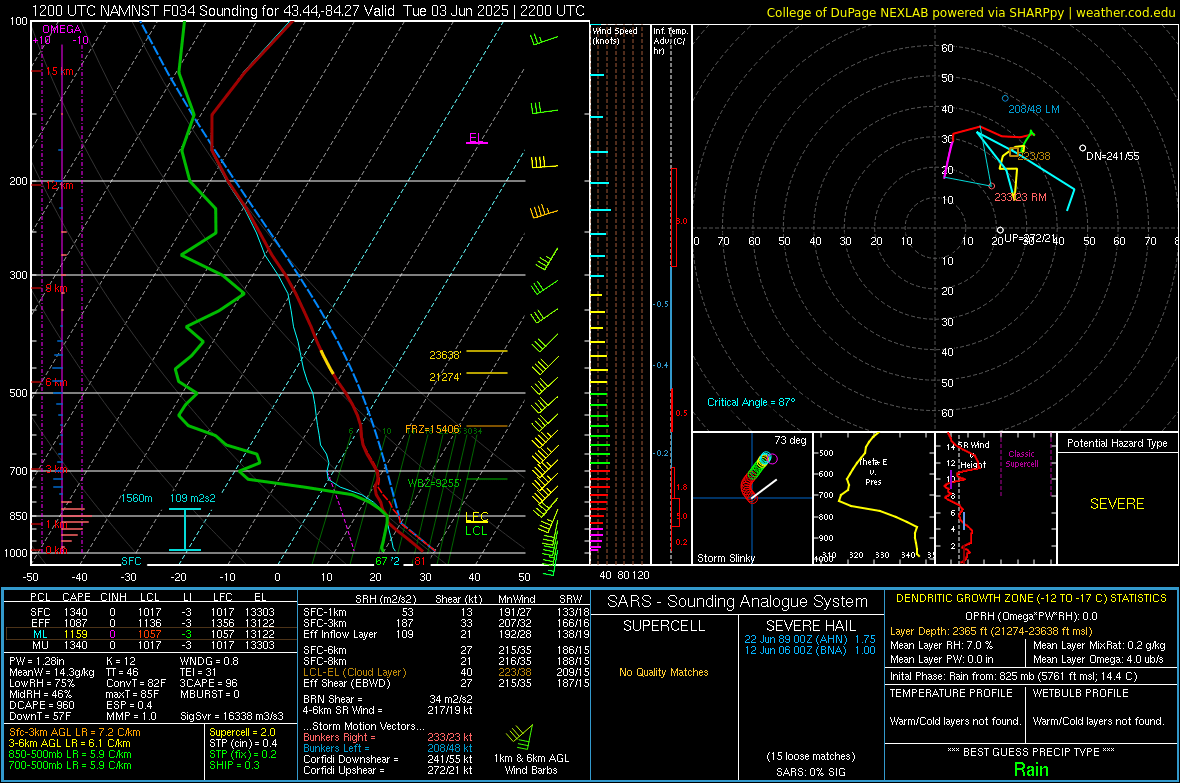Image resolution: width=1180 pixels, height=783 pixels.
Task: Click the Supercell = 2.0 parameter
Action: click(242, 733)
